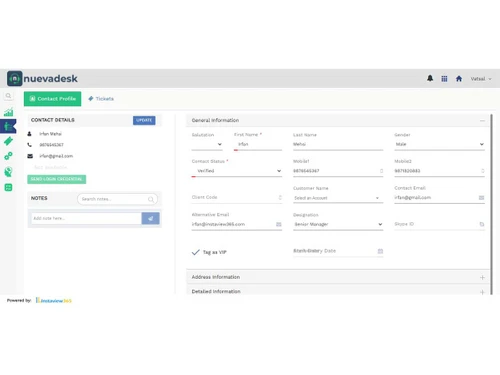Select the Contact Profile tab
500x375 pixels.
pos(52,99)
